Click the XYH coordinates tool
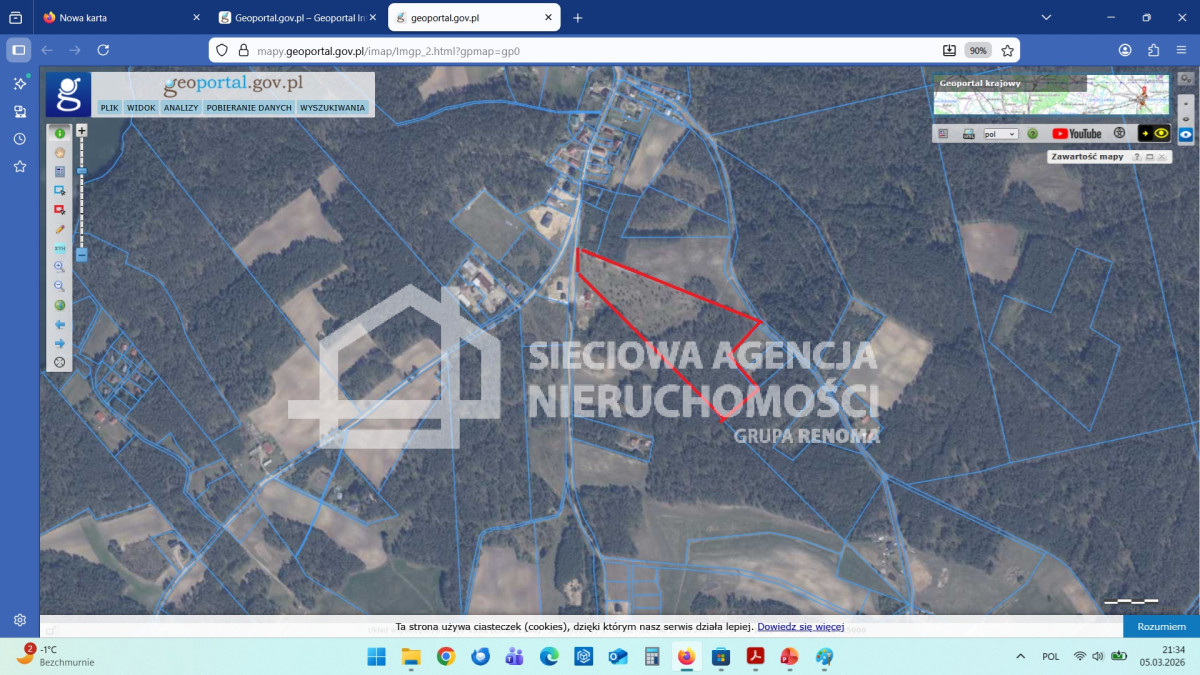The height and width of the screenshot is (675, 1200). (x=59, y=248)
